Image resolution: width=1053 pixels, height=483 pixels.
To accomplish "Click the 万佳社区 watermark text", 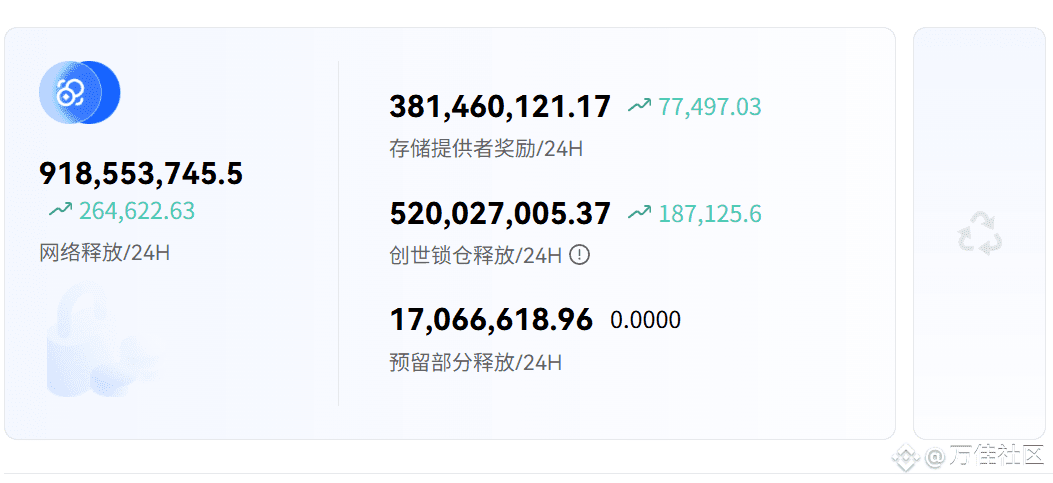I will pyautogui.click(x=996, y=457).
